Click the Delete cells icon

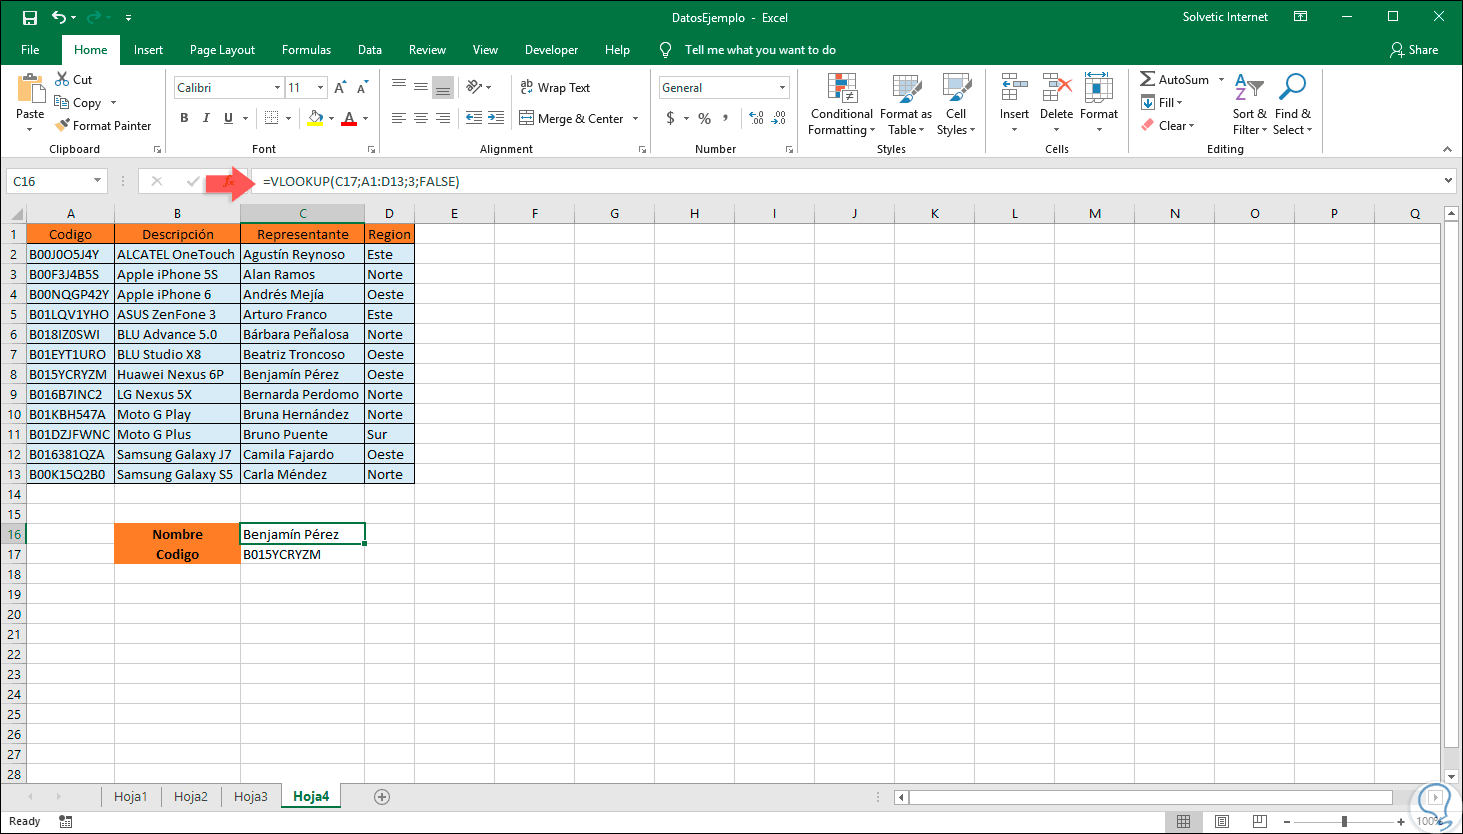click(x=1056, y=88)
